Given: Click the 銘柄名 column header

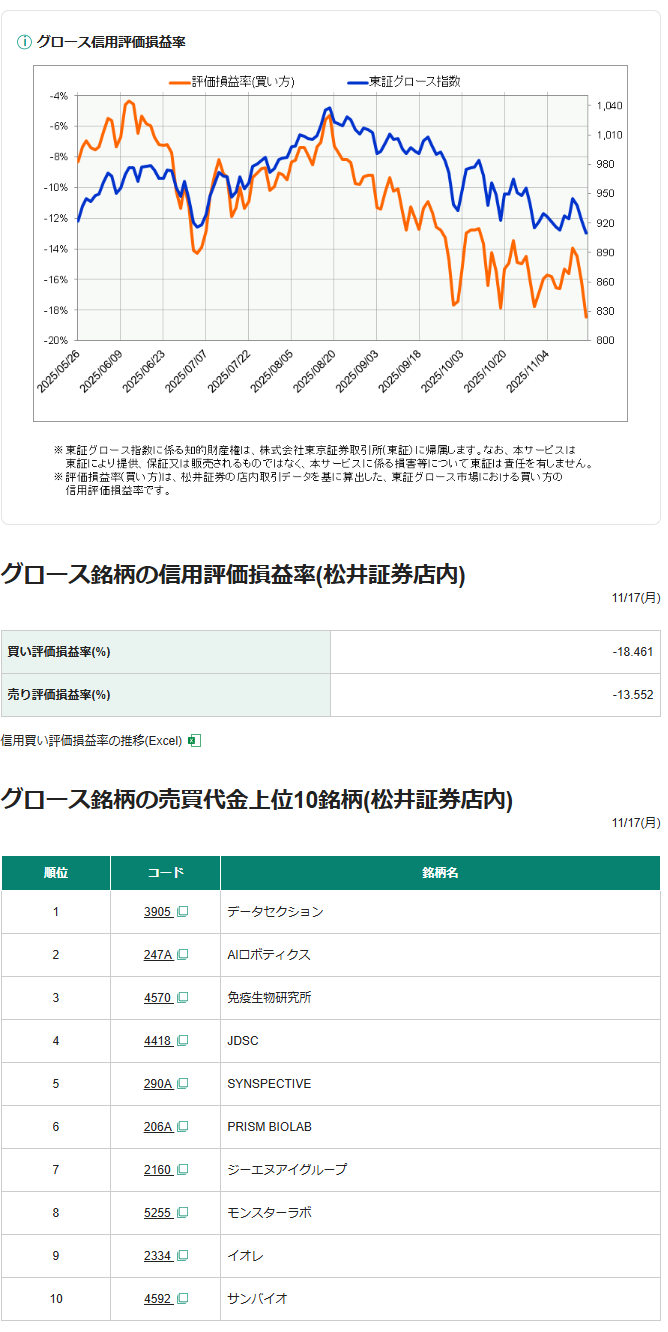Looking at the screenshot, I should click(x=440, y=873).
